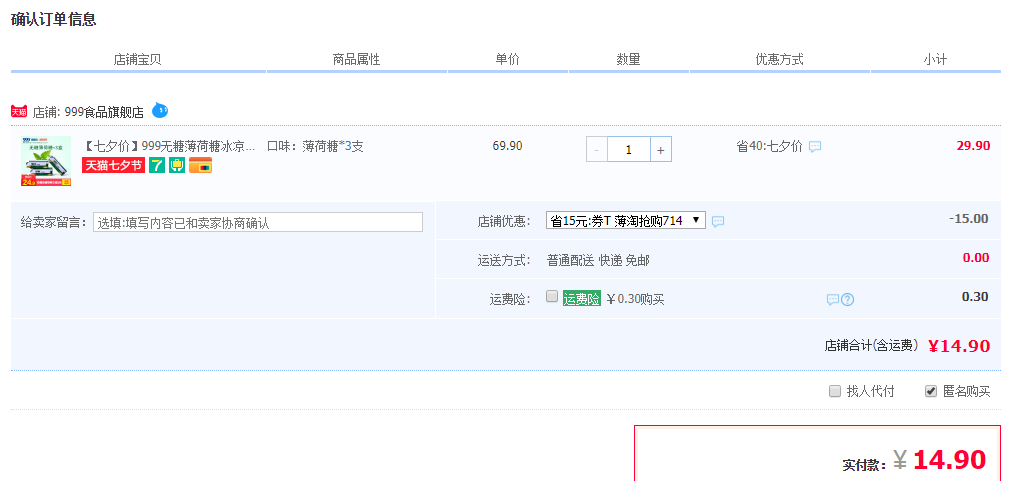
Task: Click comment icon in the 运费险 row
Action: click(832, 300)
